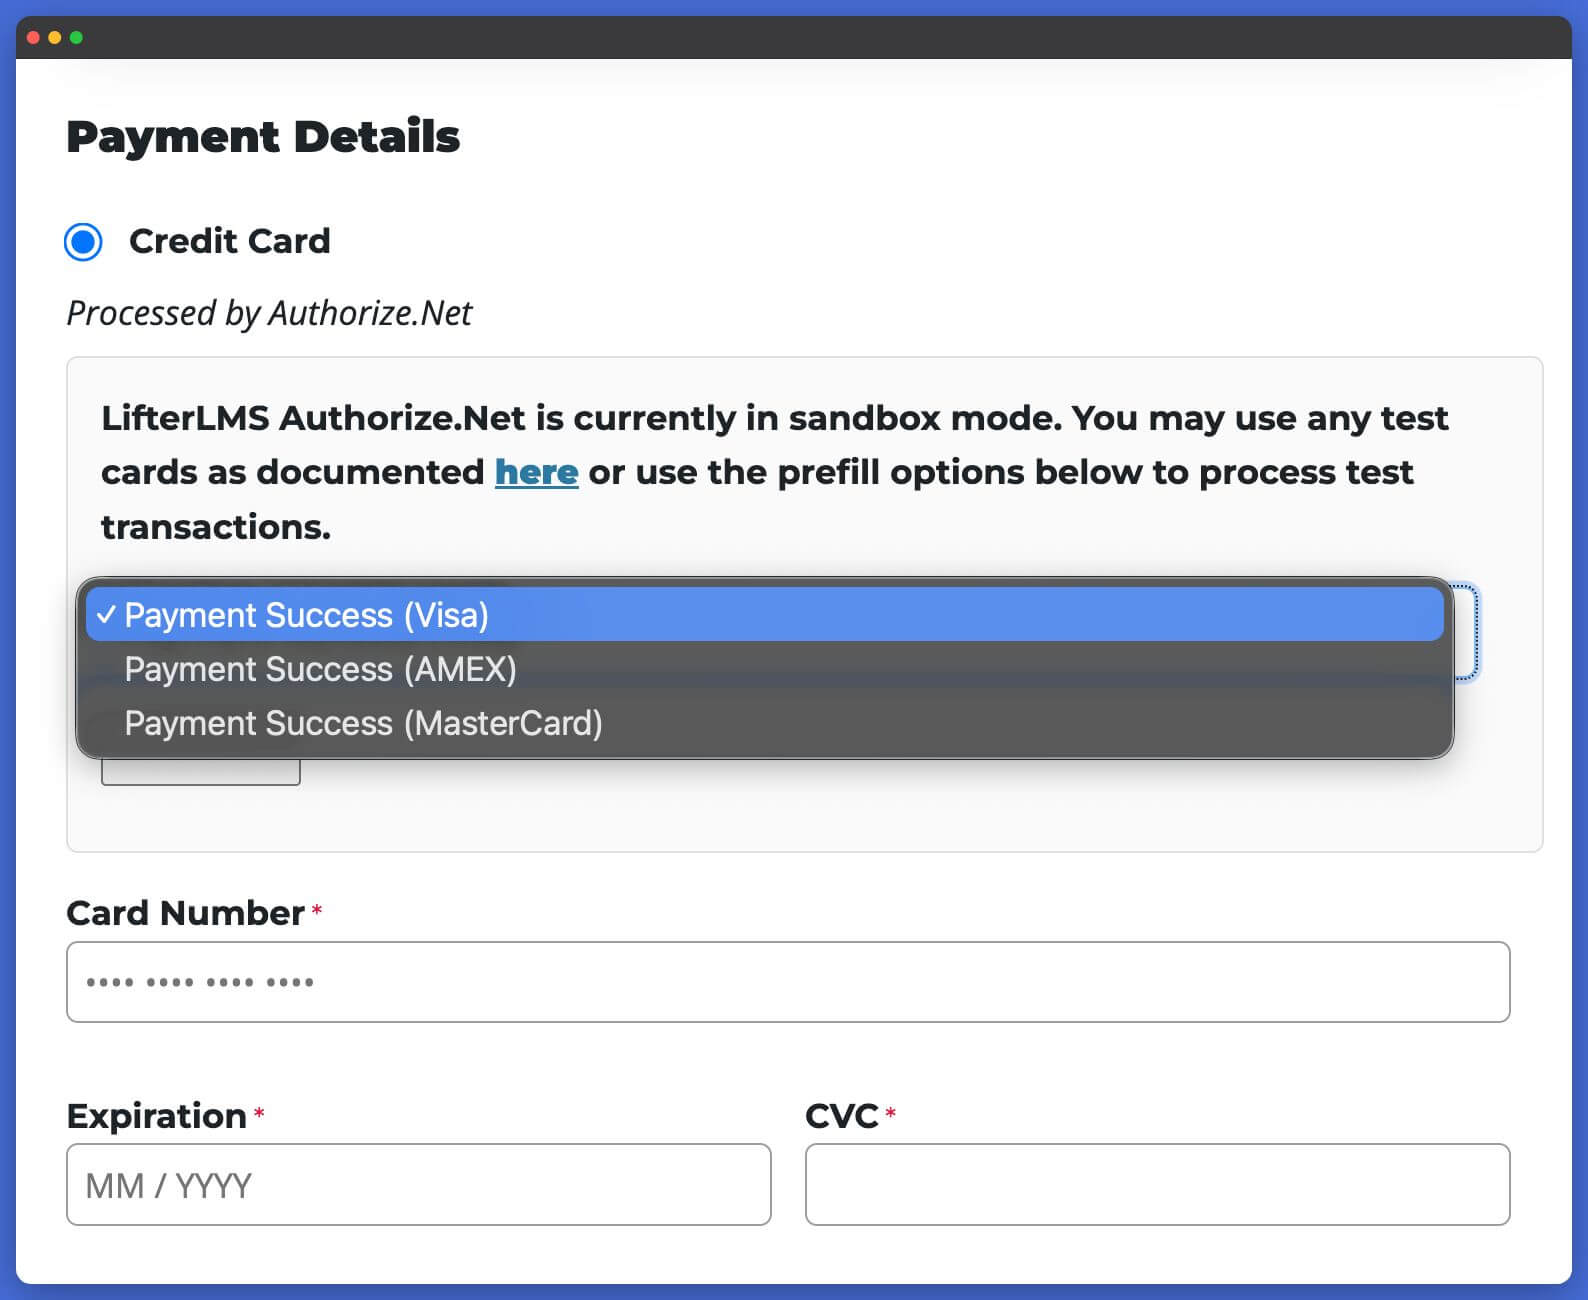Click the red close window dot
Viewport: 1588px width, 1300px height.
[33, 38]
